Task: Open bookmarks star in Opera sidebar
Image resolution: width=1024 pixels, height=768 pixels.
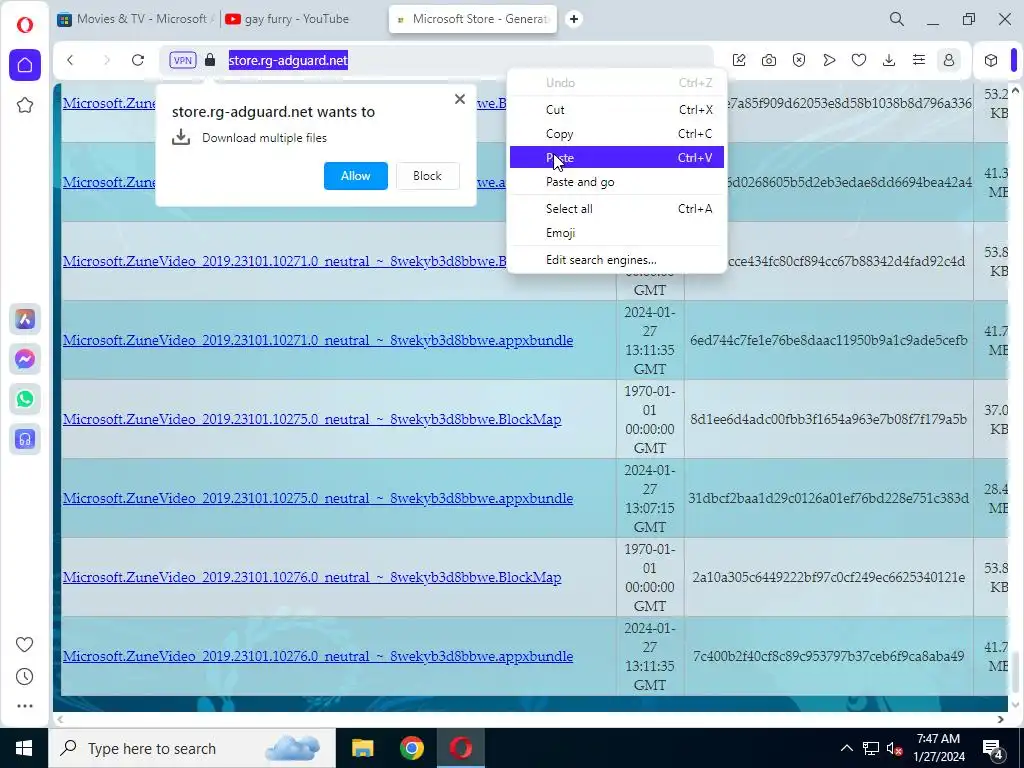Action: [25, 105]
